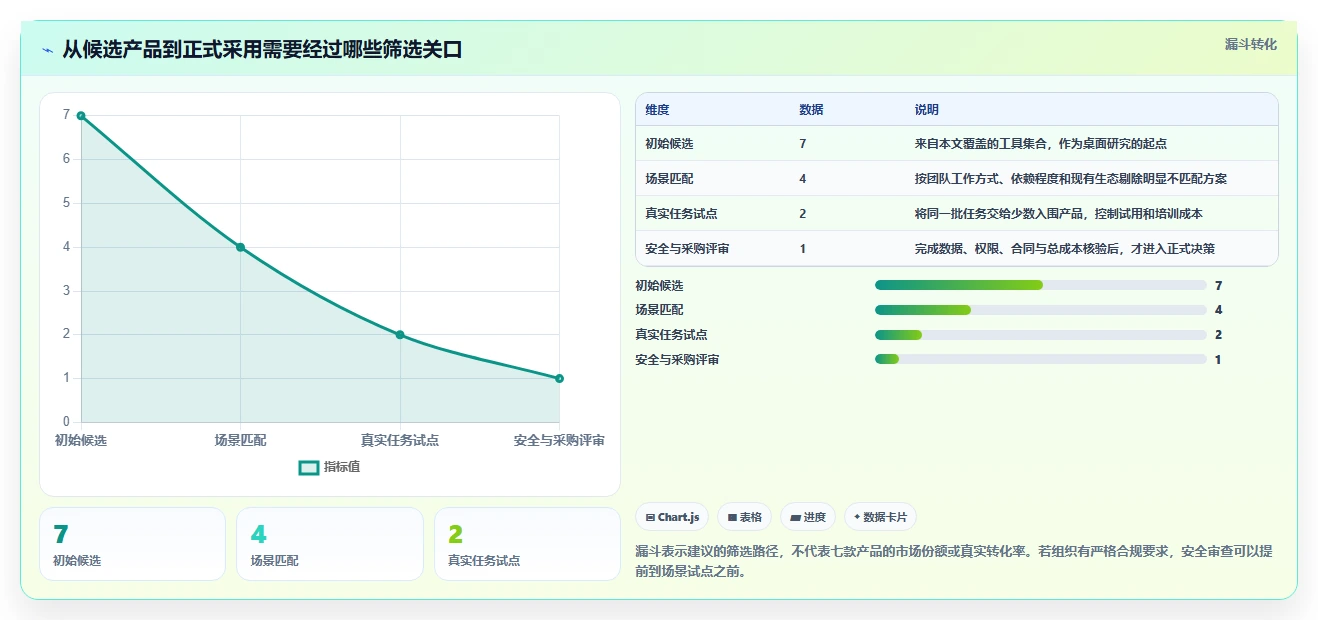The width and height of the screenshot is (1318, 620).
Task: Click table data value 4 for 场景匹配
Action: pyautogui.click(x=803, y=179)
